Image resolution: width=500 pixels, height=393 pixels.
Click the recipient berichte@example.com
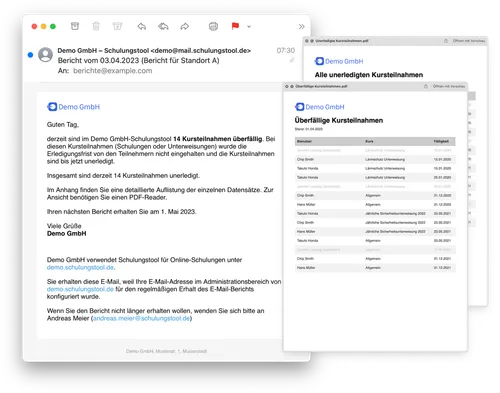click(113, 71)
